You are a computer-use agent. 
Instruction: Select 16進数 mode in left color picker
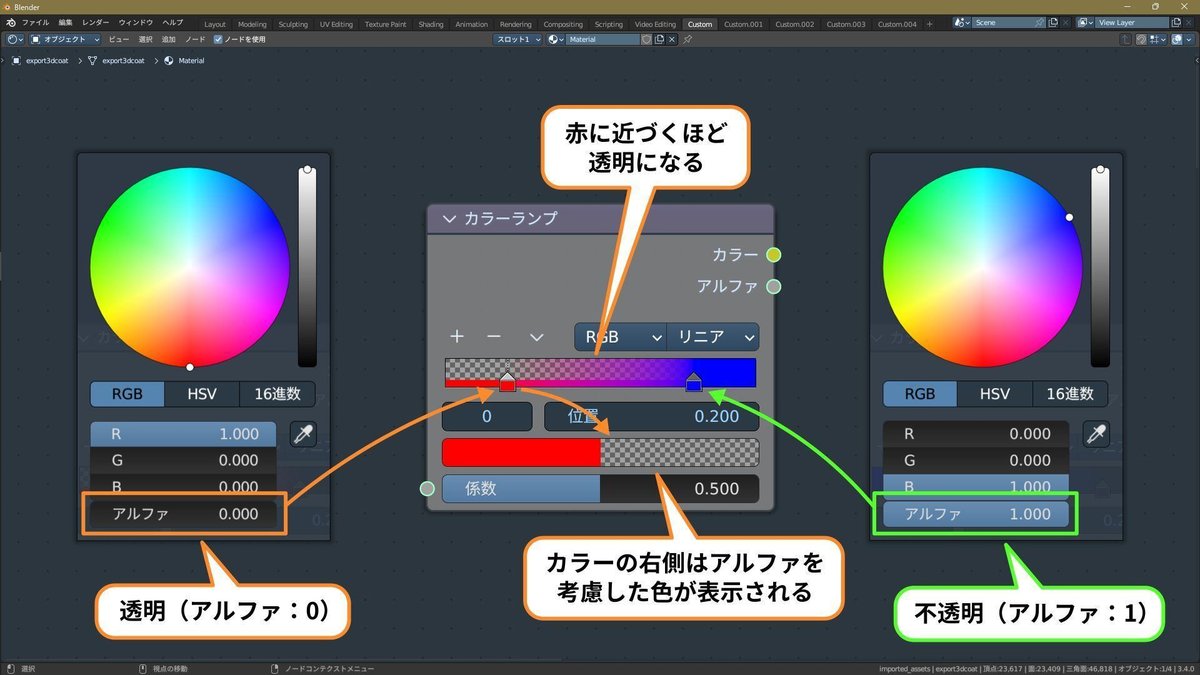(277, 393)
